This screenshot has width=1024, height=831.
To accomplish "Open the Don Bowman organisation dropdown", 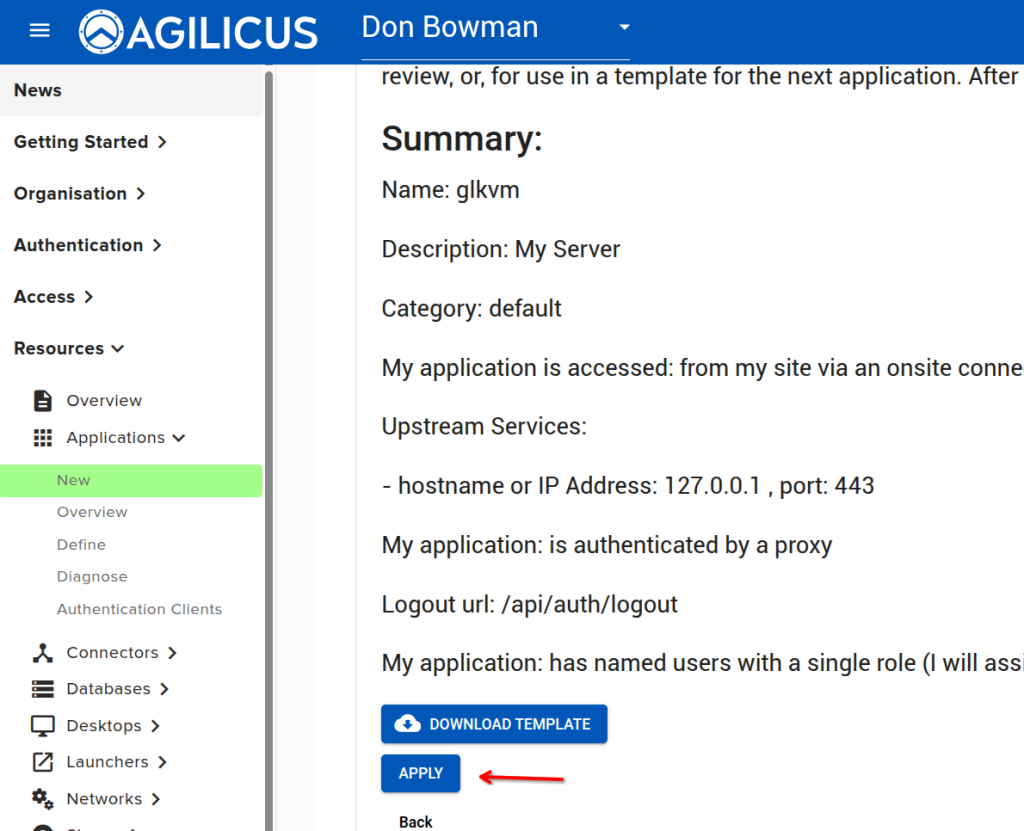I will click(624, 28).
